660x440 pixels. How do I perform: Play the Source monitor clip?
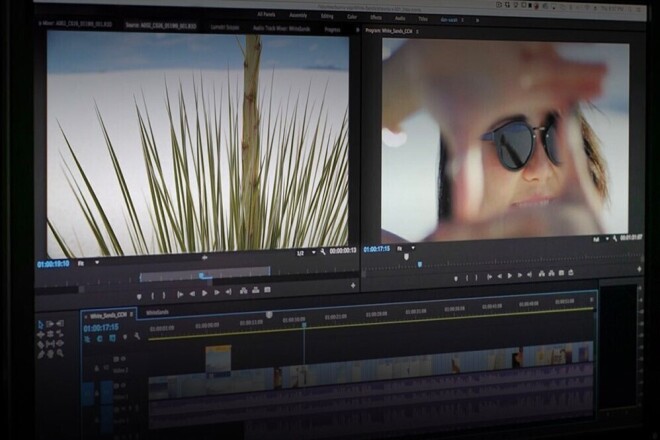(205, 293)
